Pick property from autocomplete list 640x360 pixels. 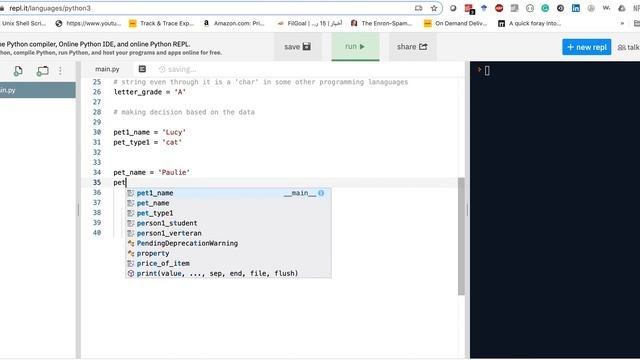tap(228, 253)
